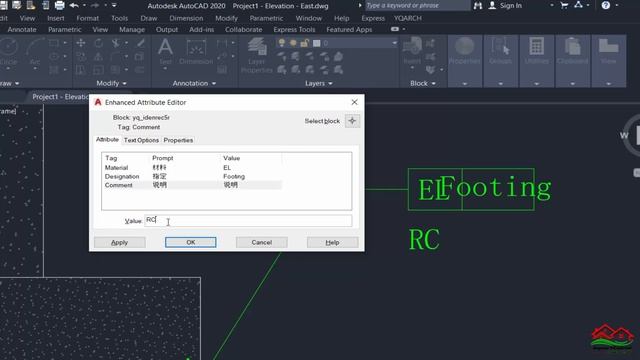The image size is (640, 360).
Task: Click into the Value input field
Action: click(248, 220)
